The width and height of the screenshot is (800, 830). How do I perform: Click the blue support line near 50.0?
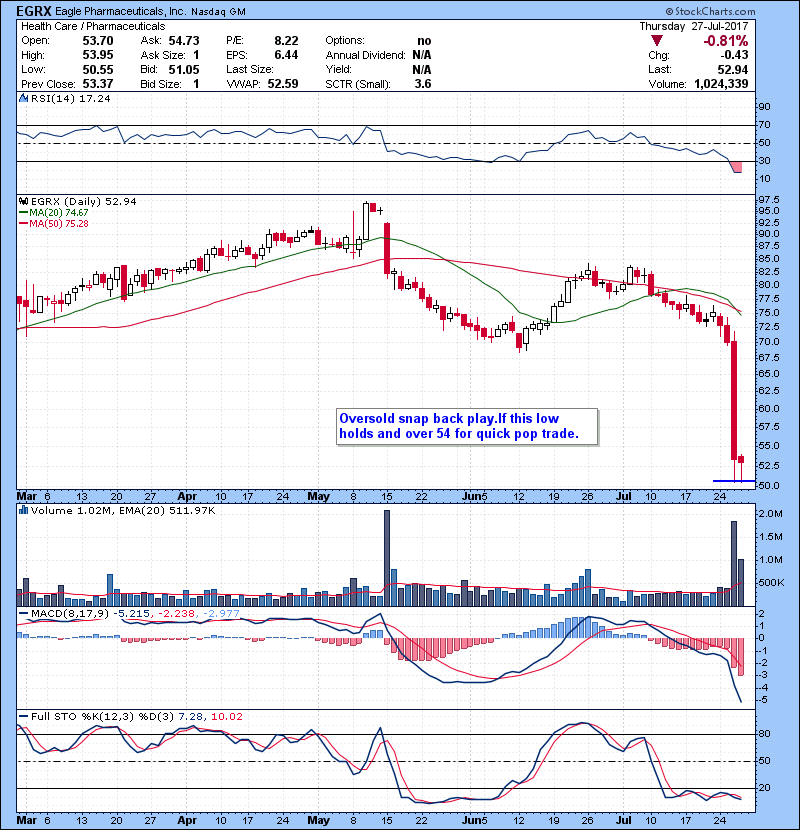point(734,481)
